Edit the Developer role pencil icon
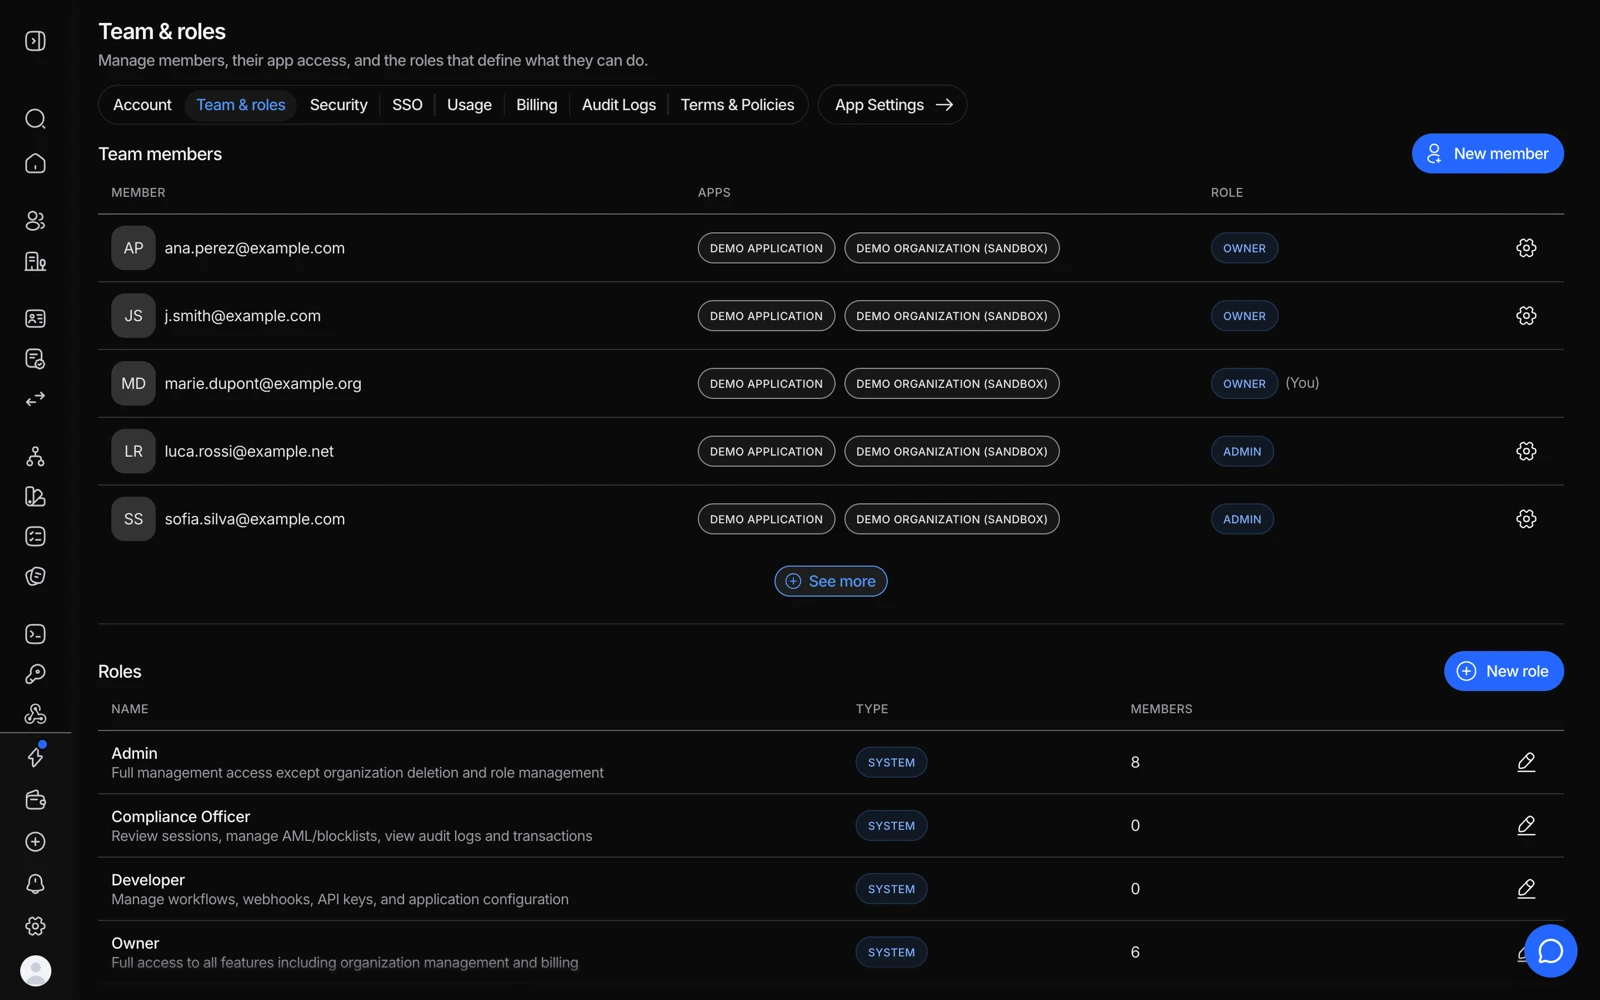The height and width of the screenshot is (1000, 1600). pos(1526,889)
